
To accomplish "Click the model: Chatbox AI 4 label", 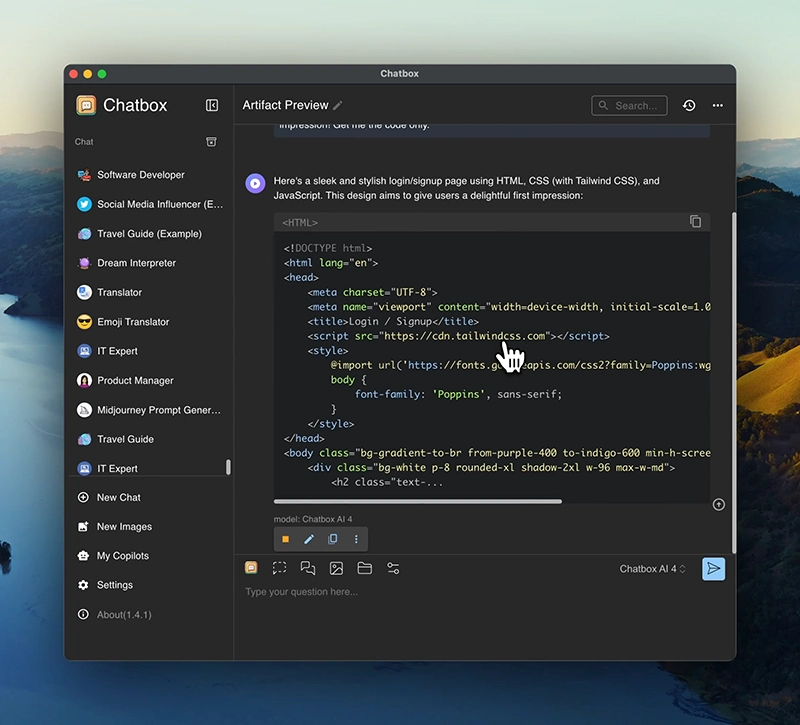I will tap(313, 519).
